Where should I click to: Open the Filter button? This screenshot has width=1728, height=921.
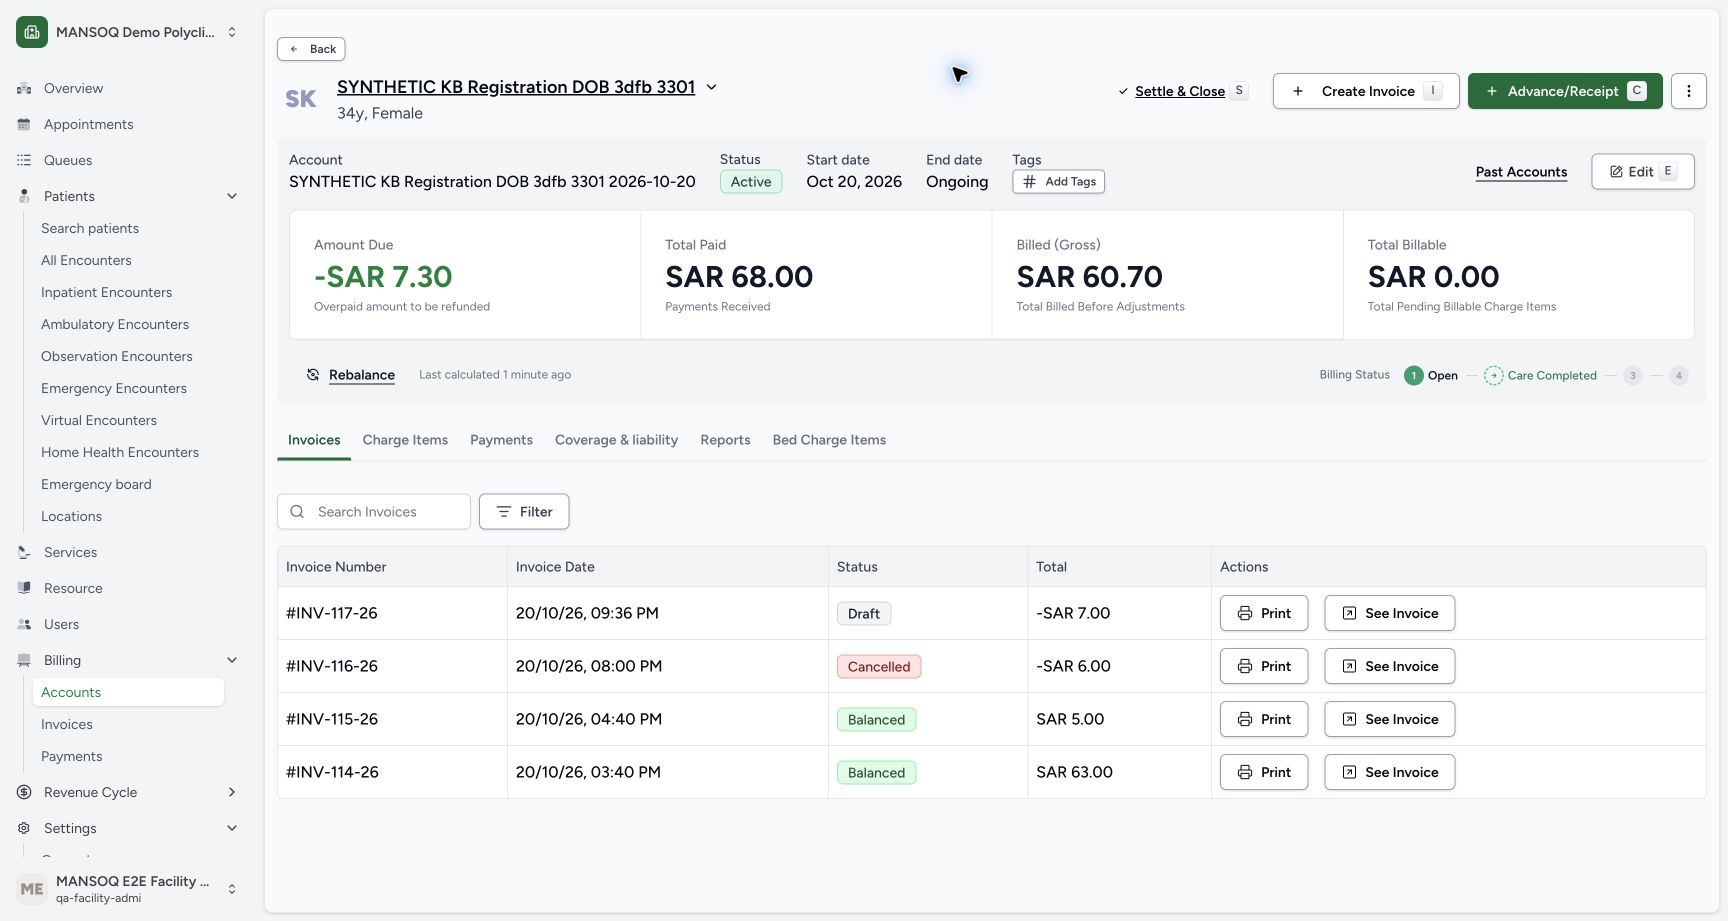click(524, 512)
